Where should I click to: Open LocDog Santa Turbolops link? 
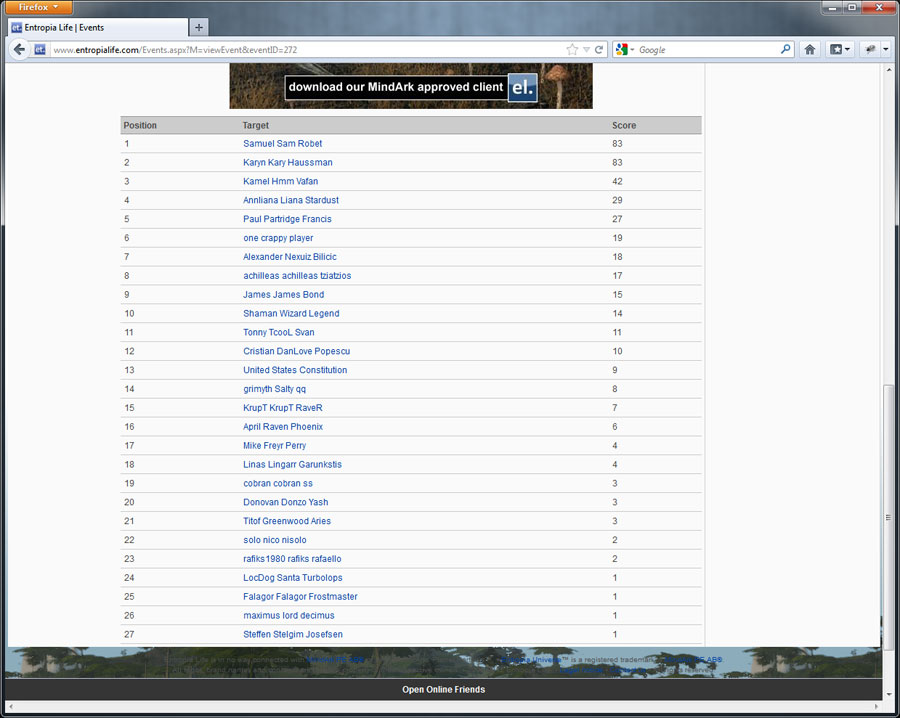pyautogui.click(x=293, y=578)
